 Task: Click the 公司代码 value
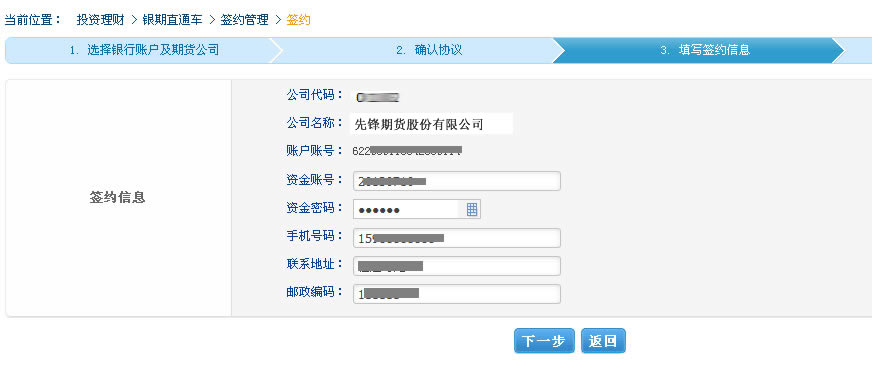pyautogui.click(x=378, y=98)
